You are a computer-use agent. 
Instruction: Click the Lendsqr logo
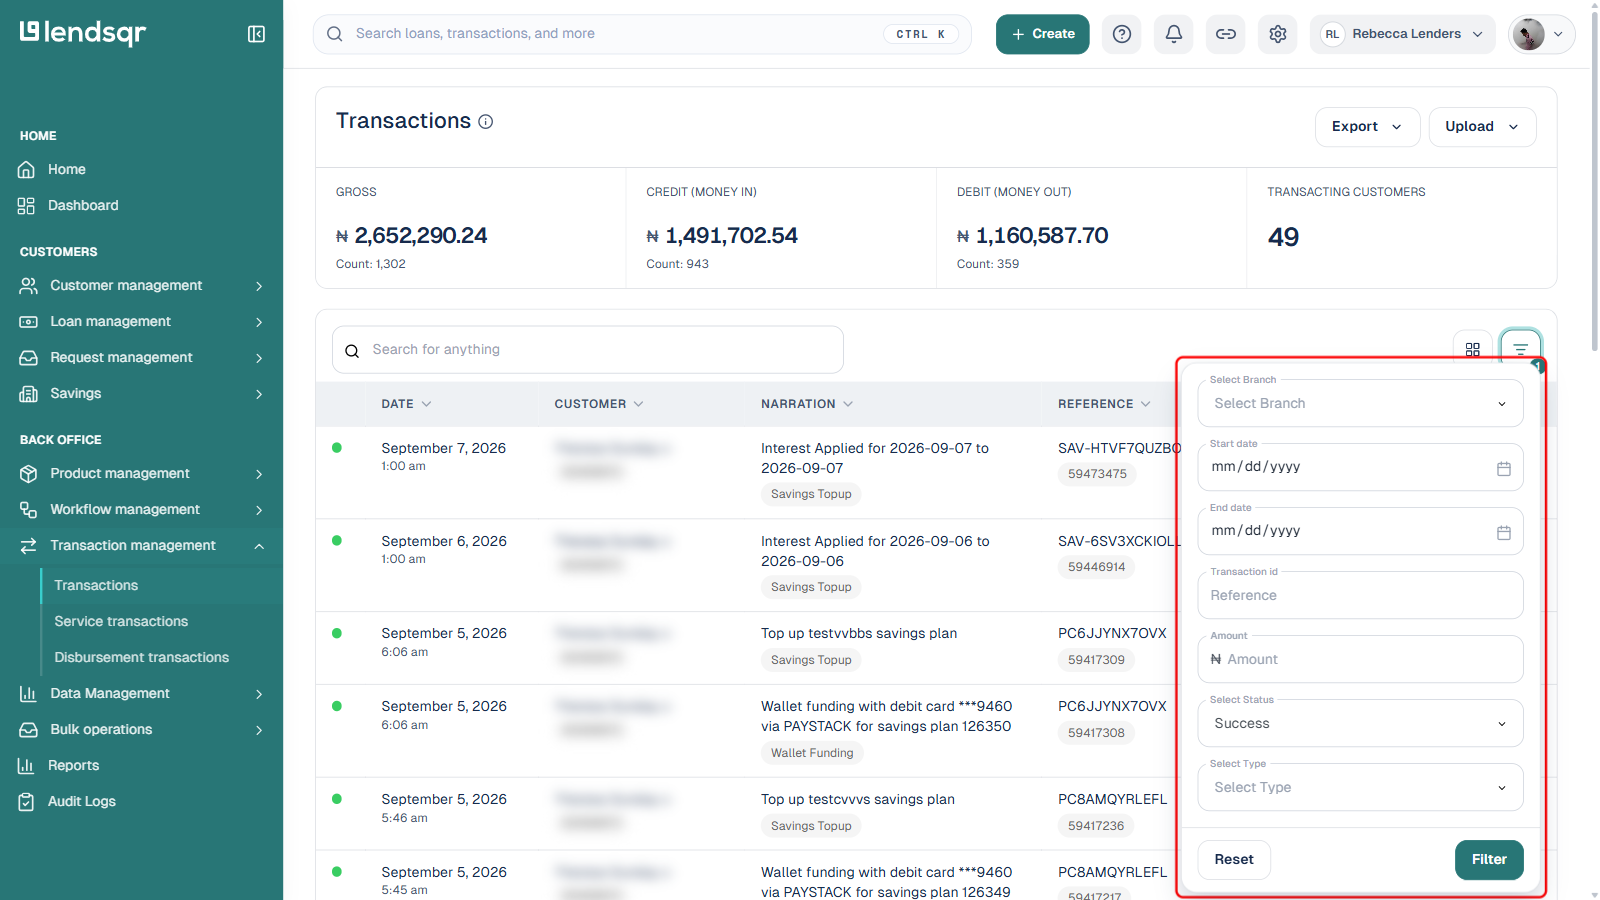[83, 33]
